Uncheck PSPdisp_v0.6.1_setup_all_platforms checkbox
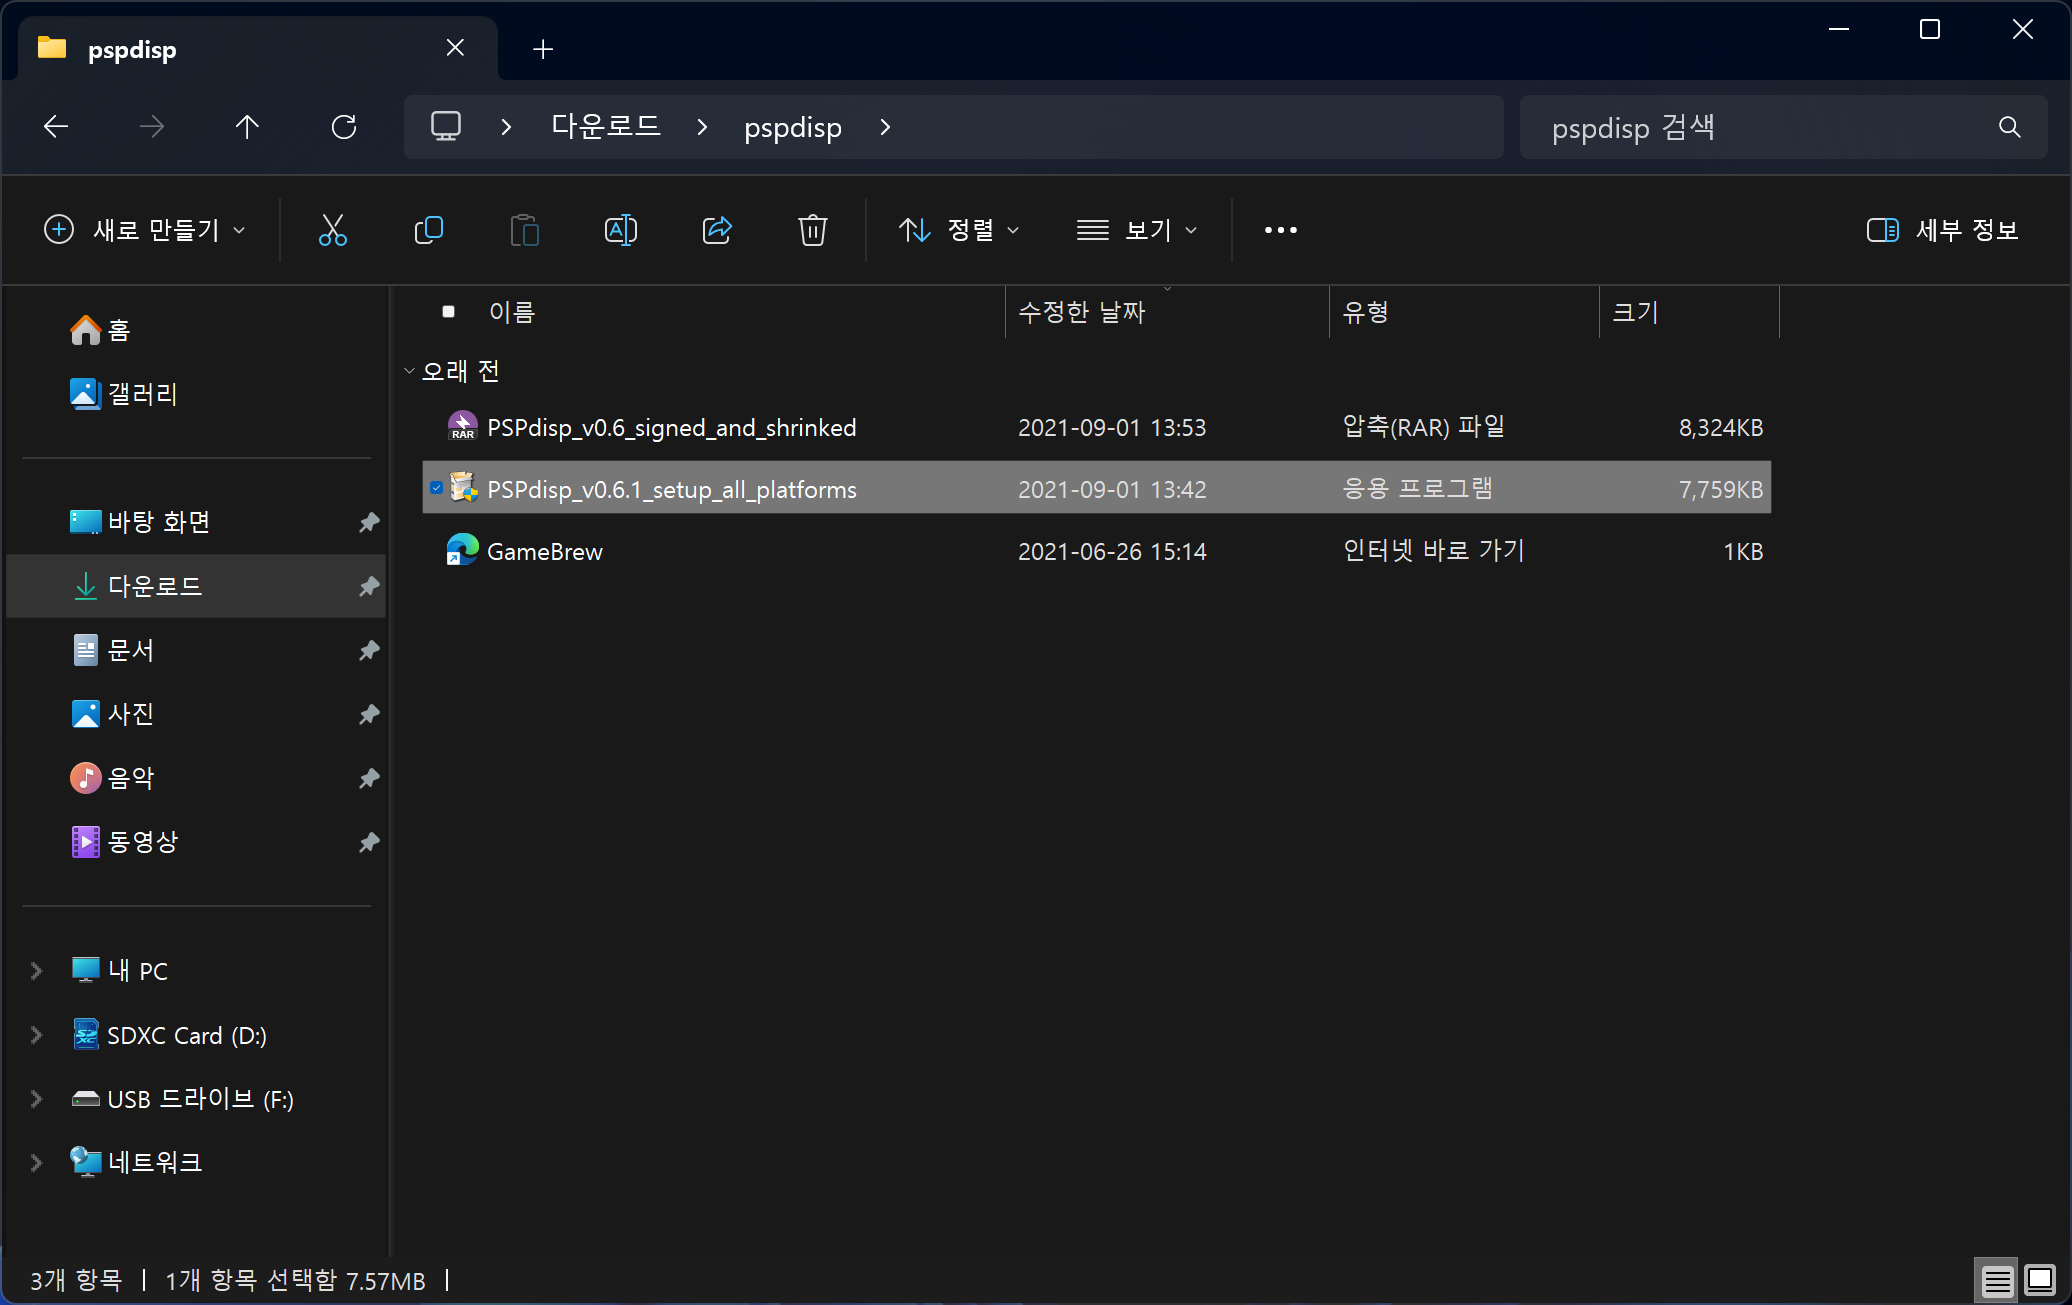 [436, 488]
